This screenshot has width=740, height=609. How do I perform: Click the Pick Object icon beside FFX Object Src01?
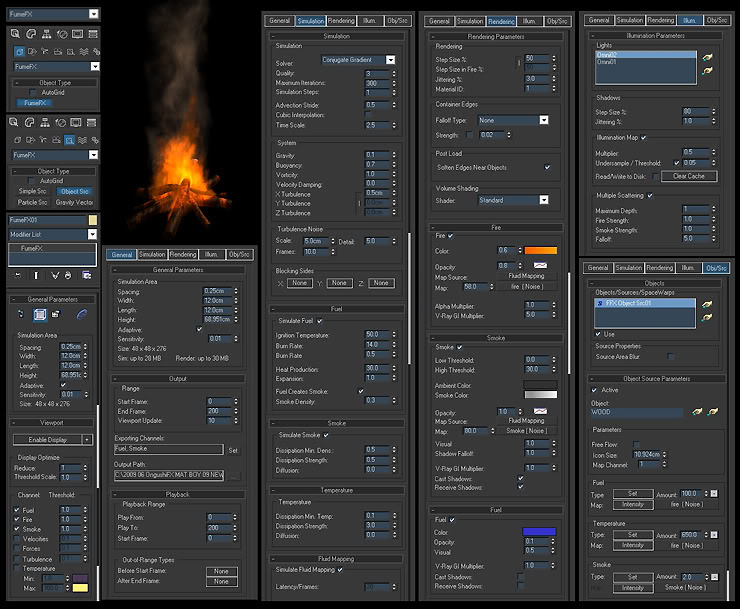tap(707, 304)
